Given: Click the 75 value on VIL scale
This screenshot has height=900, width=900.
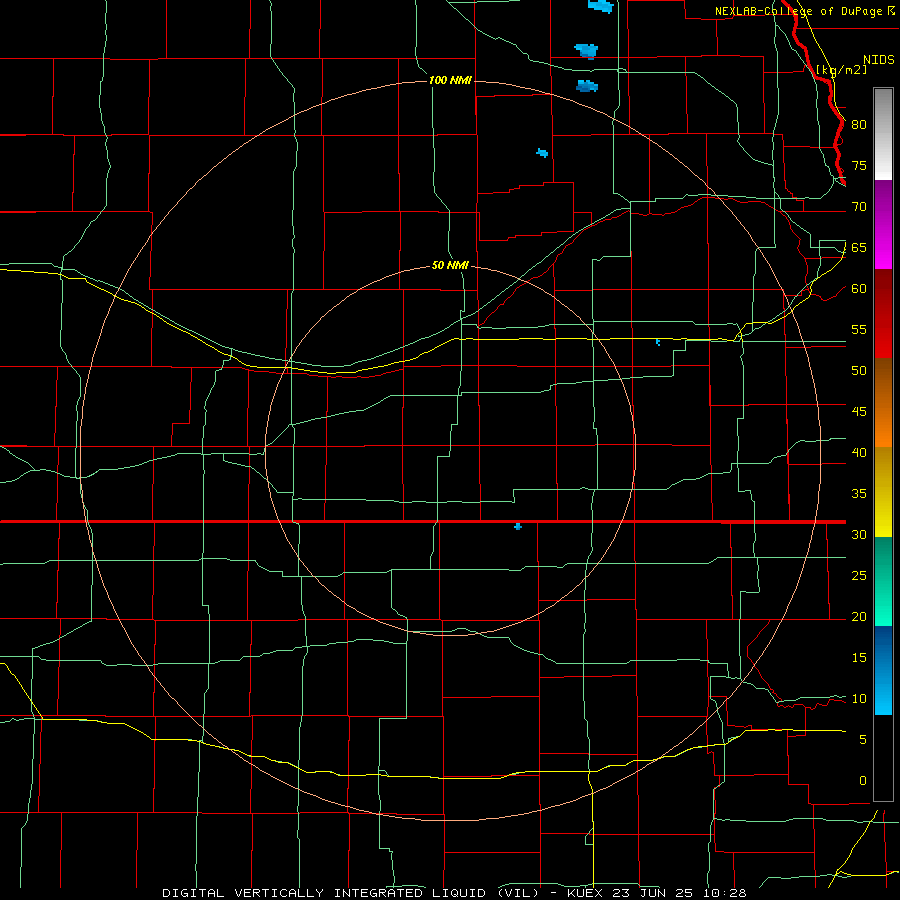Looking at the screenshot, I should point(859,165).
